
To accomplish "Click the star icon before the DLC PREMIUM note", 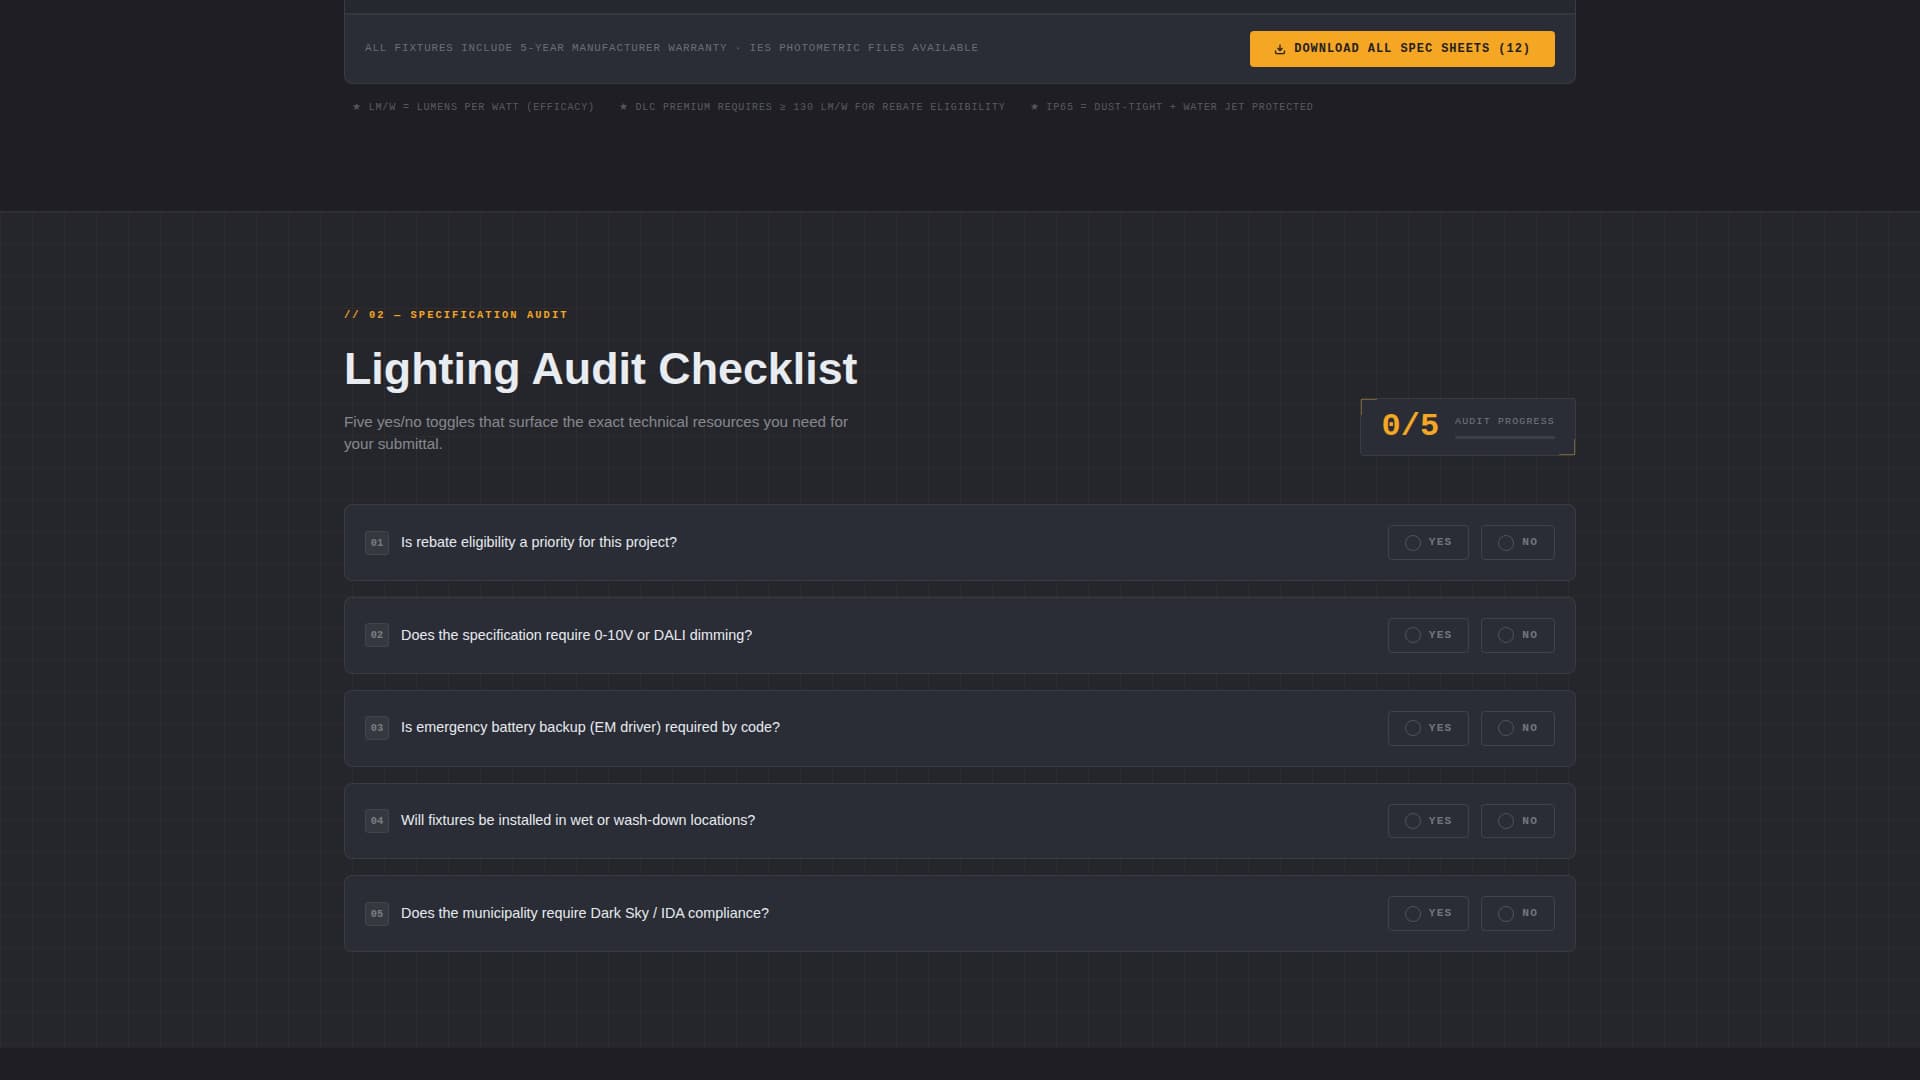I will (621, 106).
